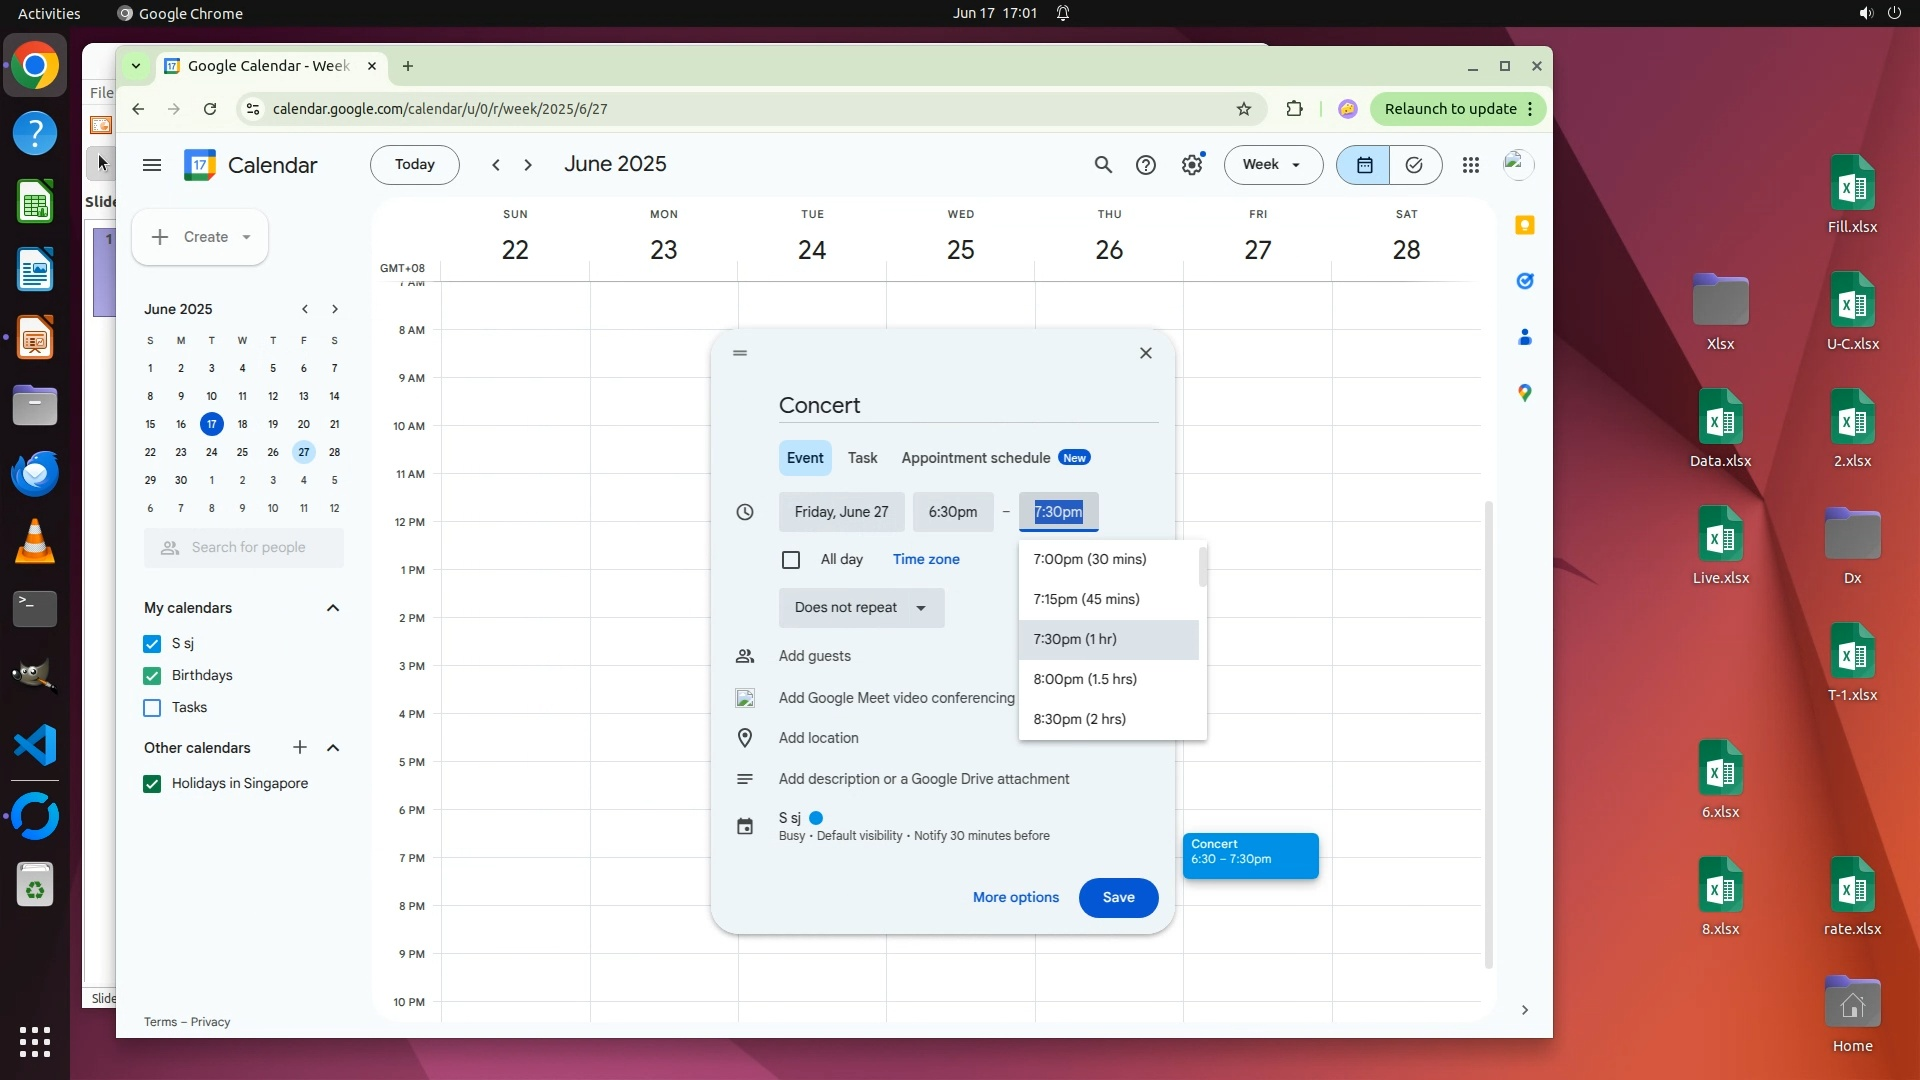Viewport: 1920px width, 1080px height.
Task: Open the Calendar search icon
Action: 1103,165
